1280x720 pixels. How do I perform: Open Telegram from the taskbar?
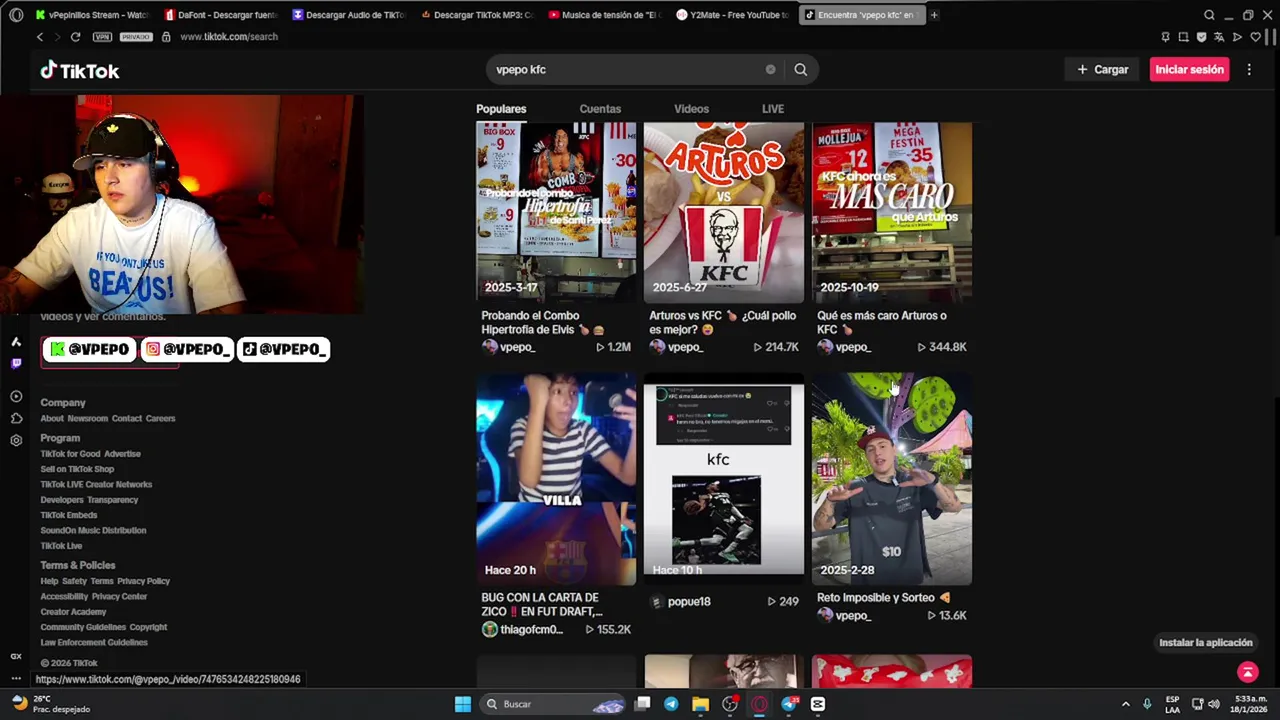671,704
